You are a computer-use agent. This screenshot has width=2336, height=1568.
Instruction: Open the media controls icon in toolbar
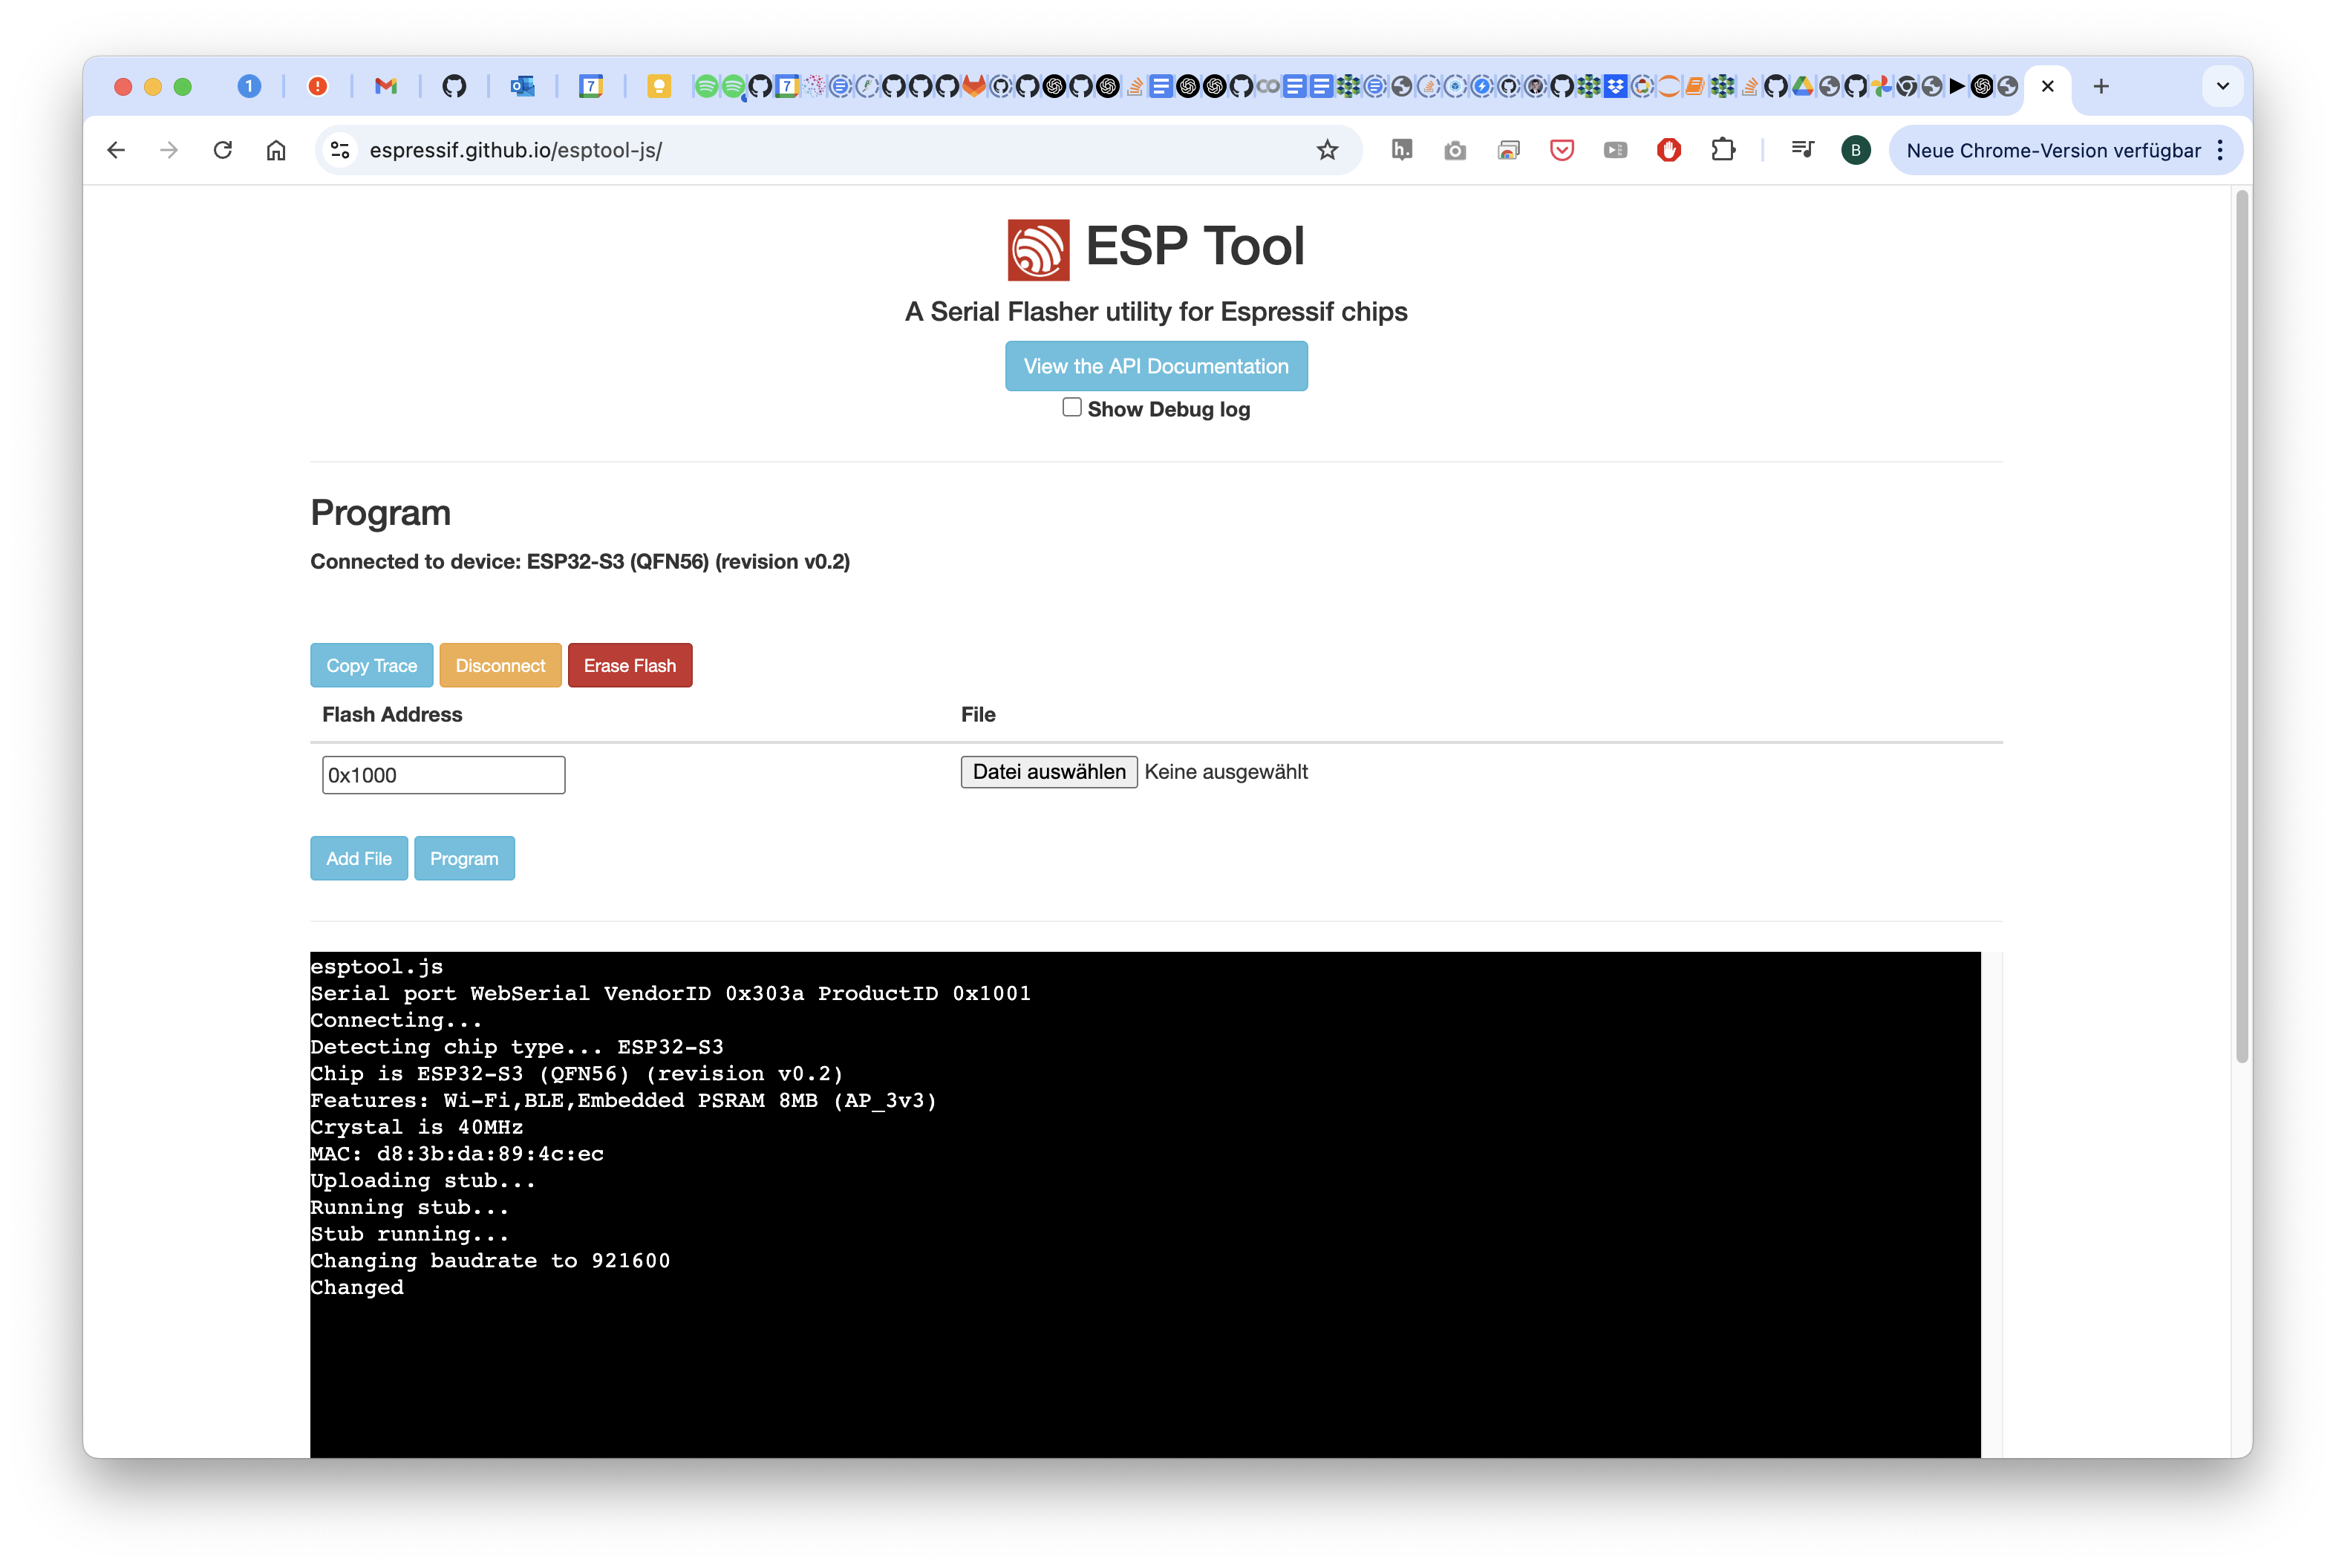[1802, 150]
